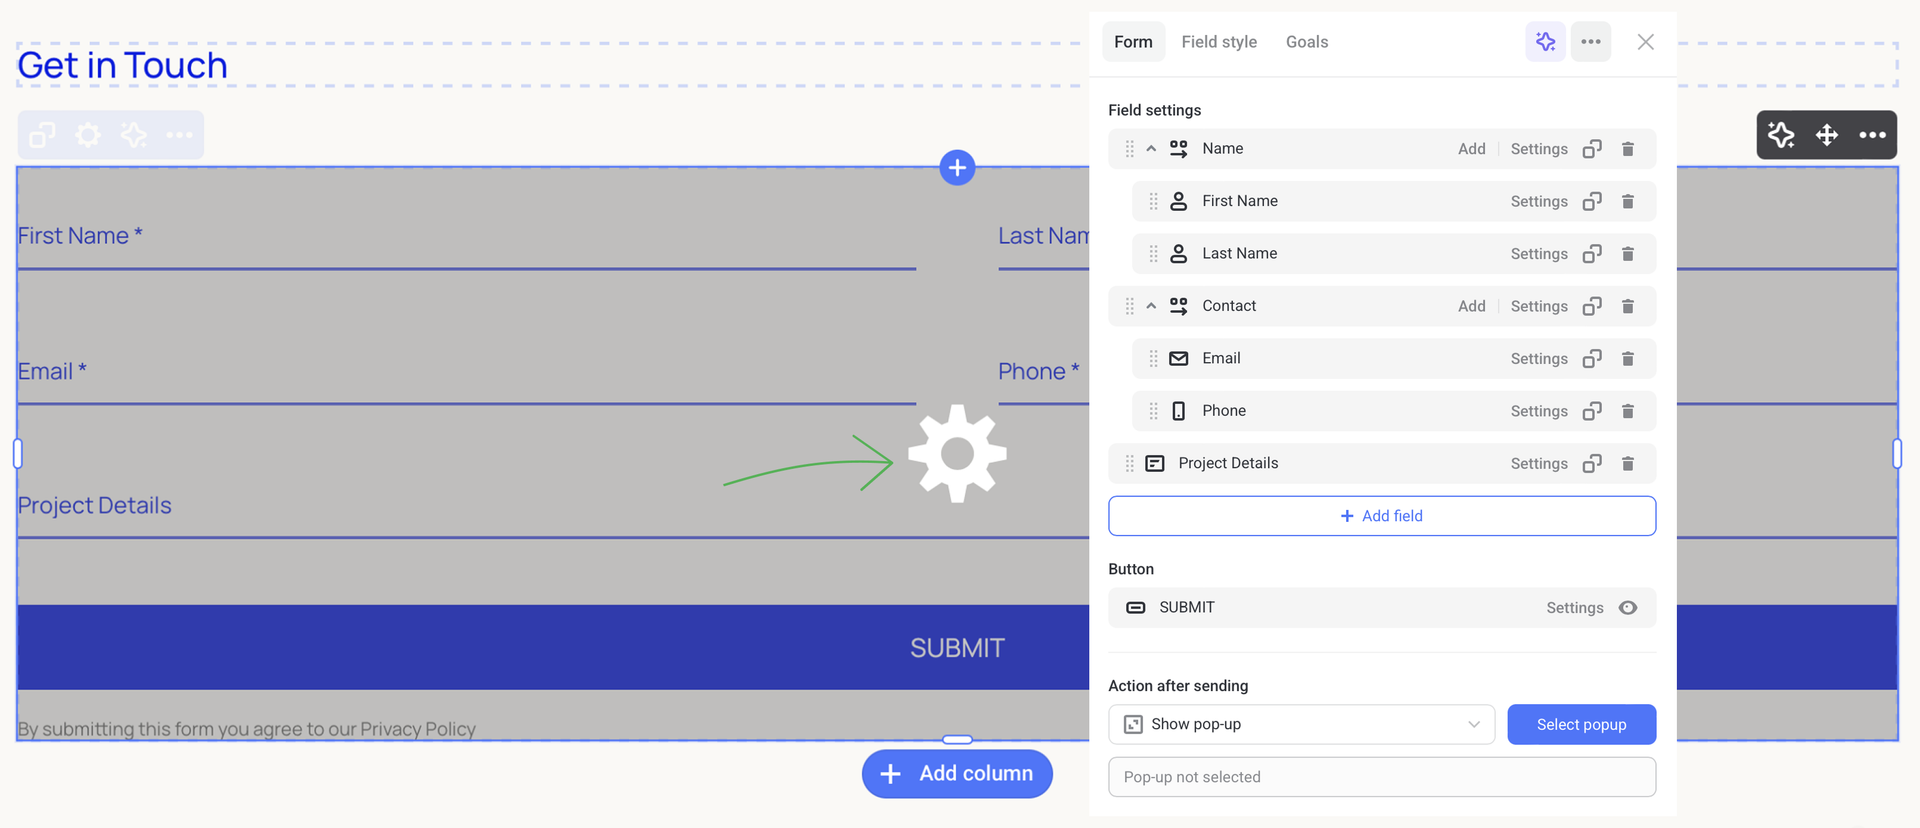
Task: Click the Select popup button
Action: click(1581, 725)
